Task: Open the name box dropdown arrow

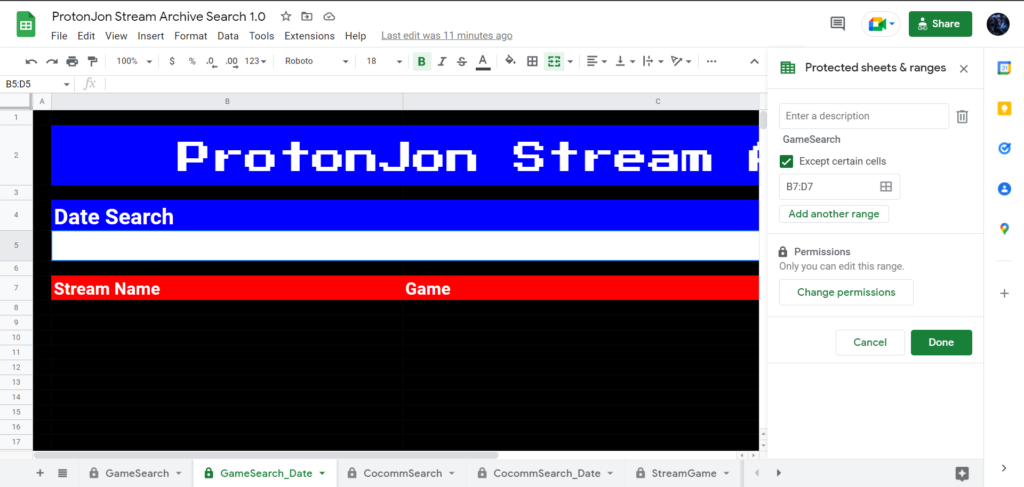Action: (67, 84)
